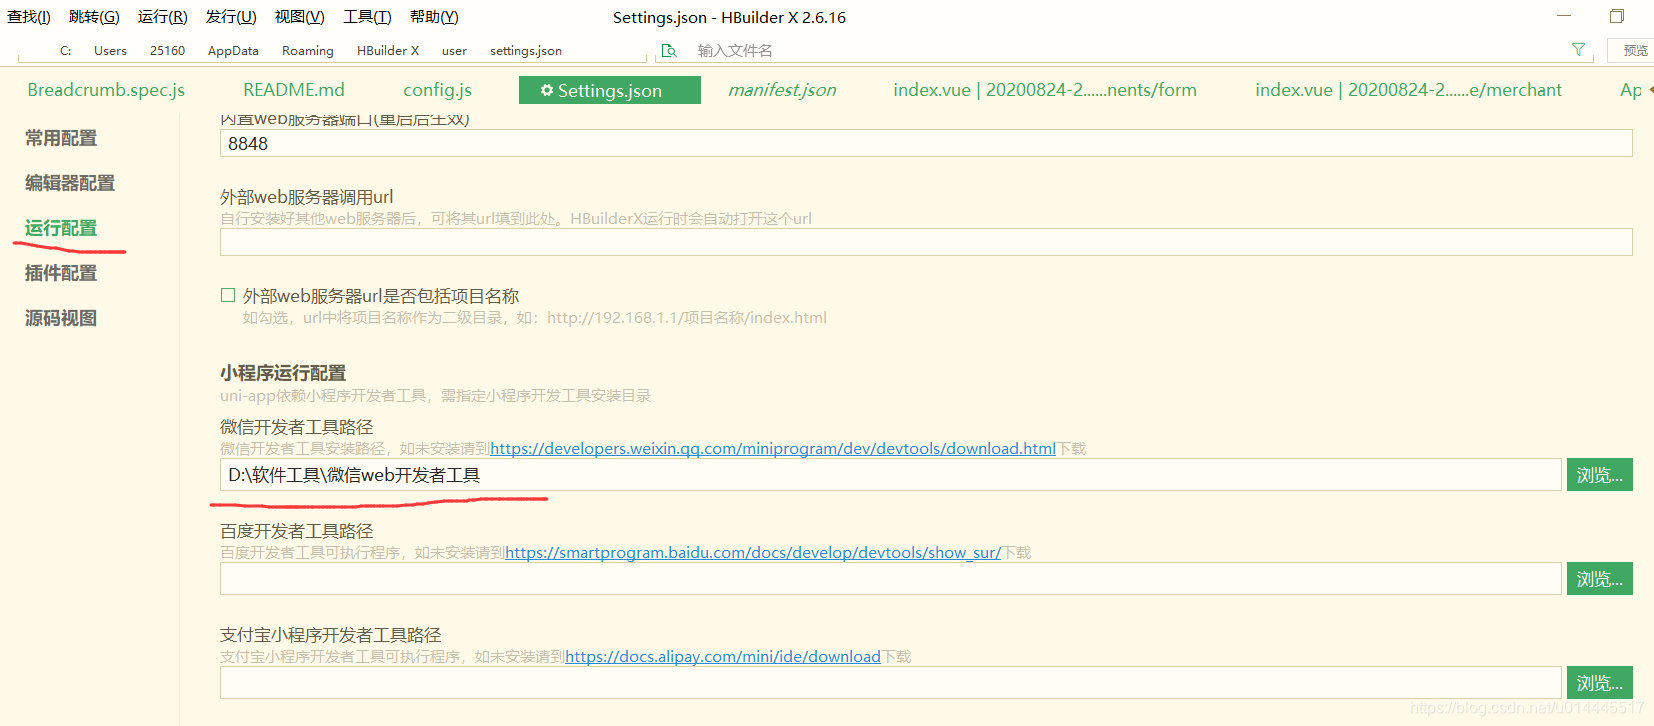This screenshot has width=1654, height=726.
Task: Click the 百度开发者工具路径 input field
Action: (890, 579)
